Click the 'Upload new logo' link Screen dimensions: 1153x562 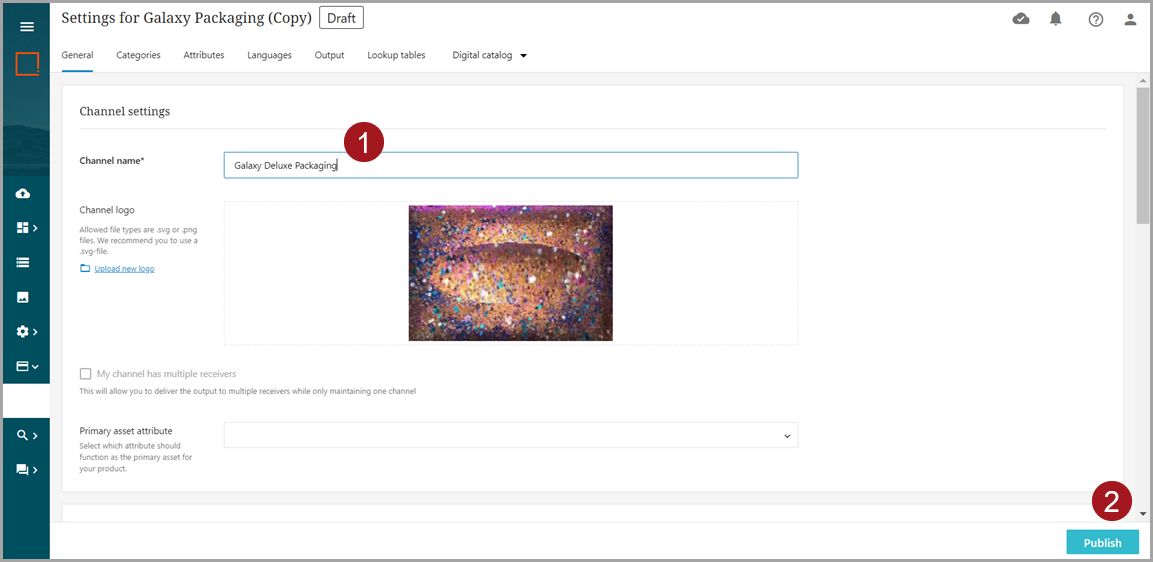pyautogui.click(x=124, y=269)
